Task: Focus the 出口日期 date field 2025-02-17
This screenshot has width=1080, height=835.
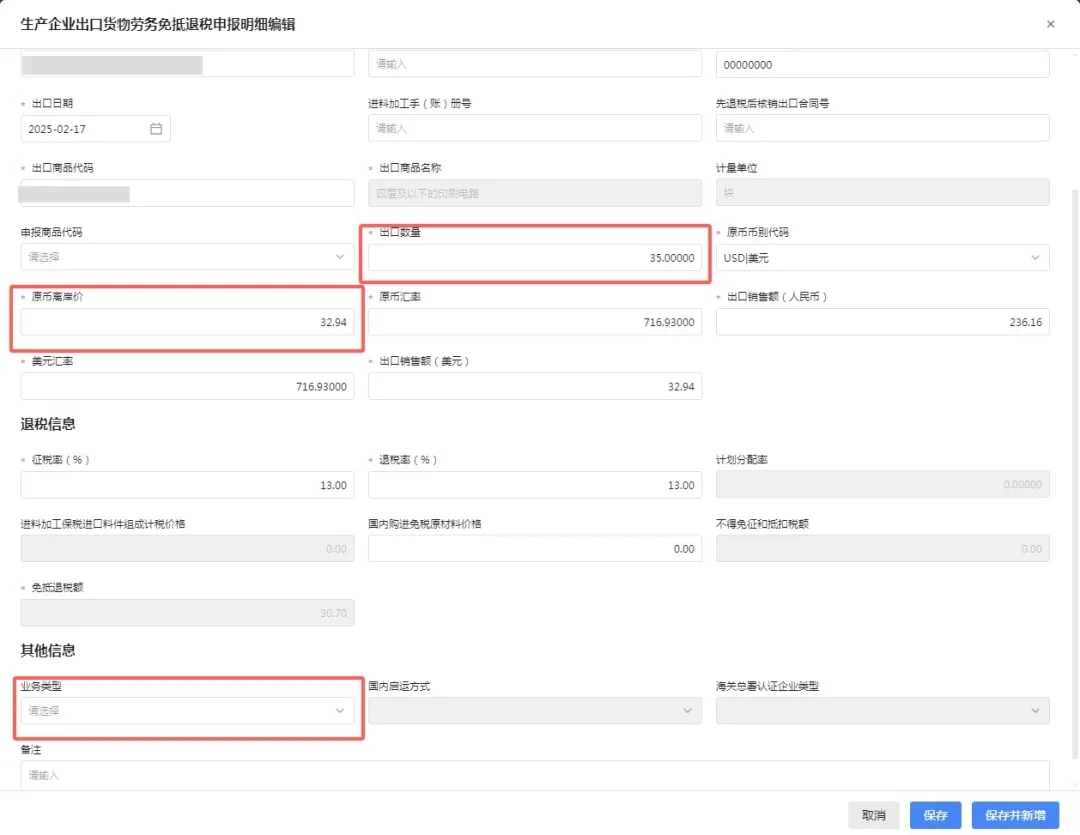Action: click(96, 129)
